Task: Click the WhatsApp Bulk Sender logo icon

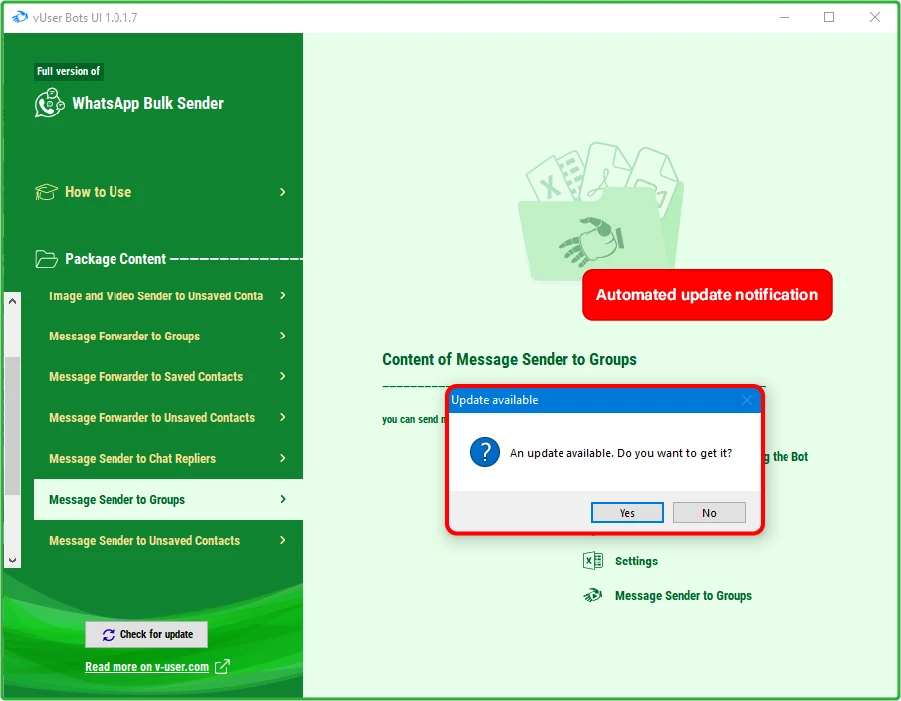Action: pos(49,103)
